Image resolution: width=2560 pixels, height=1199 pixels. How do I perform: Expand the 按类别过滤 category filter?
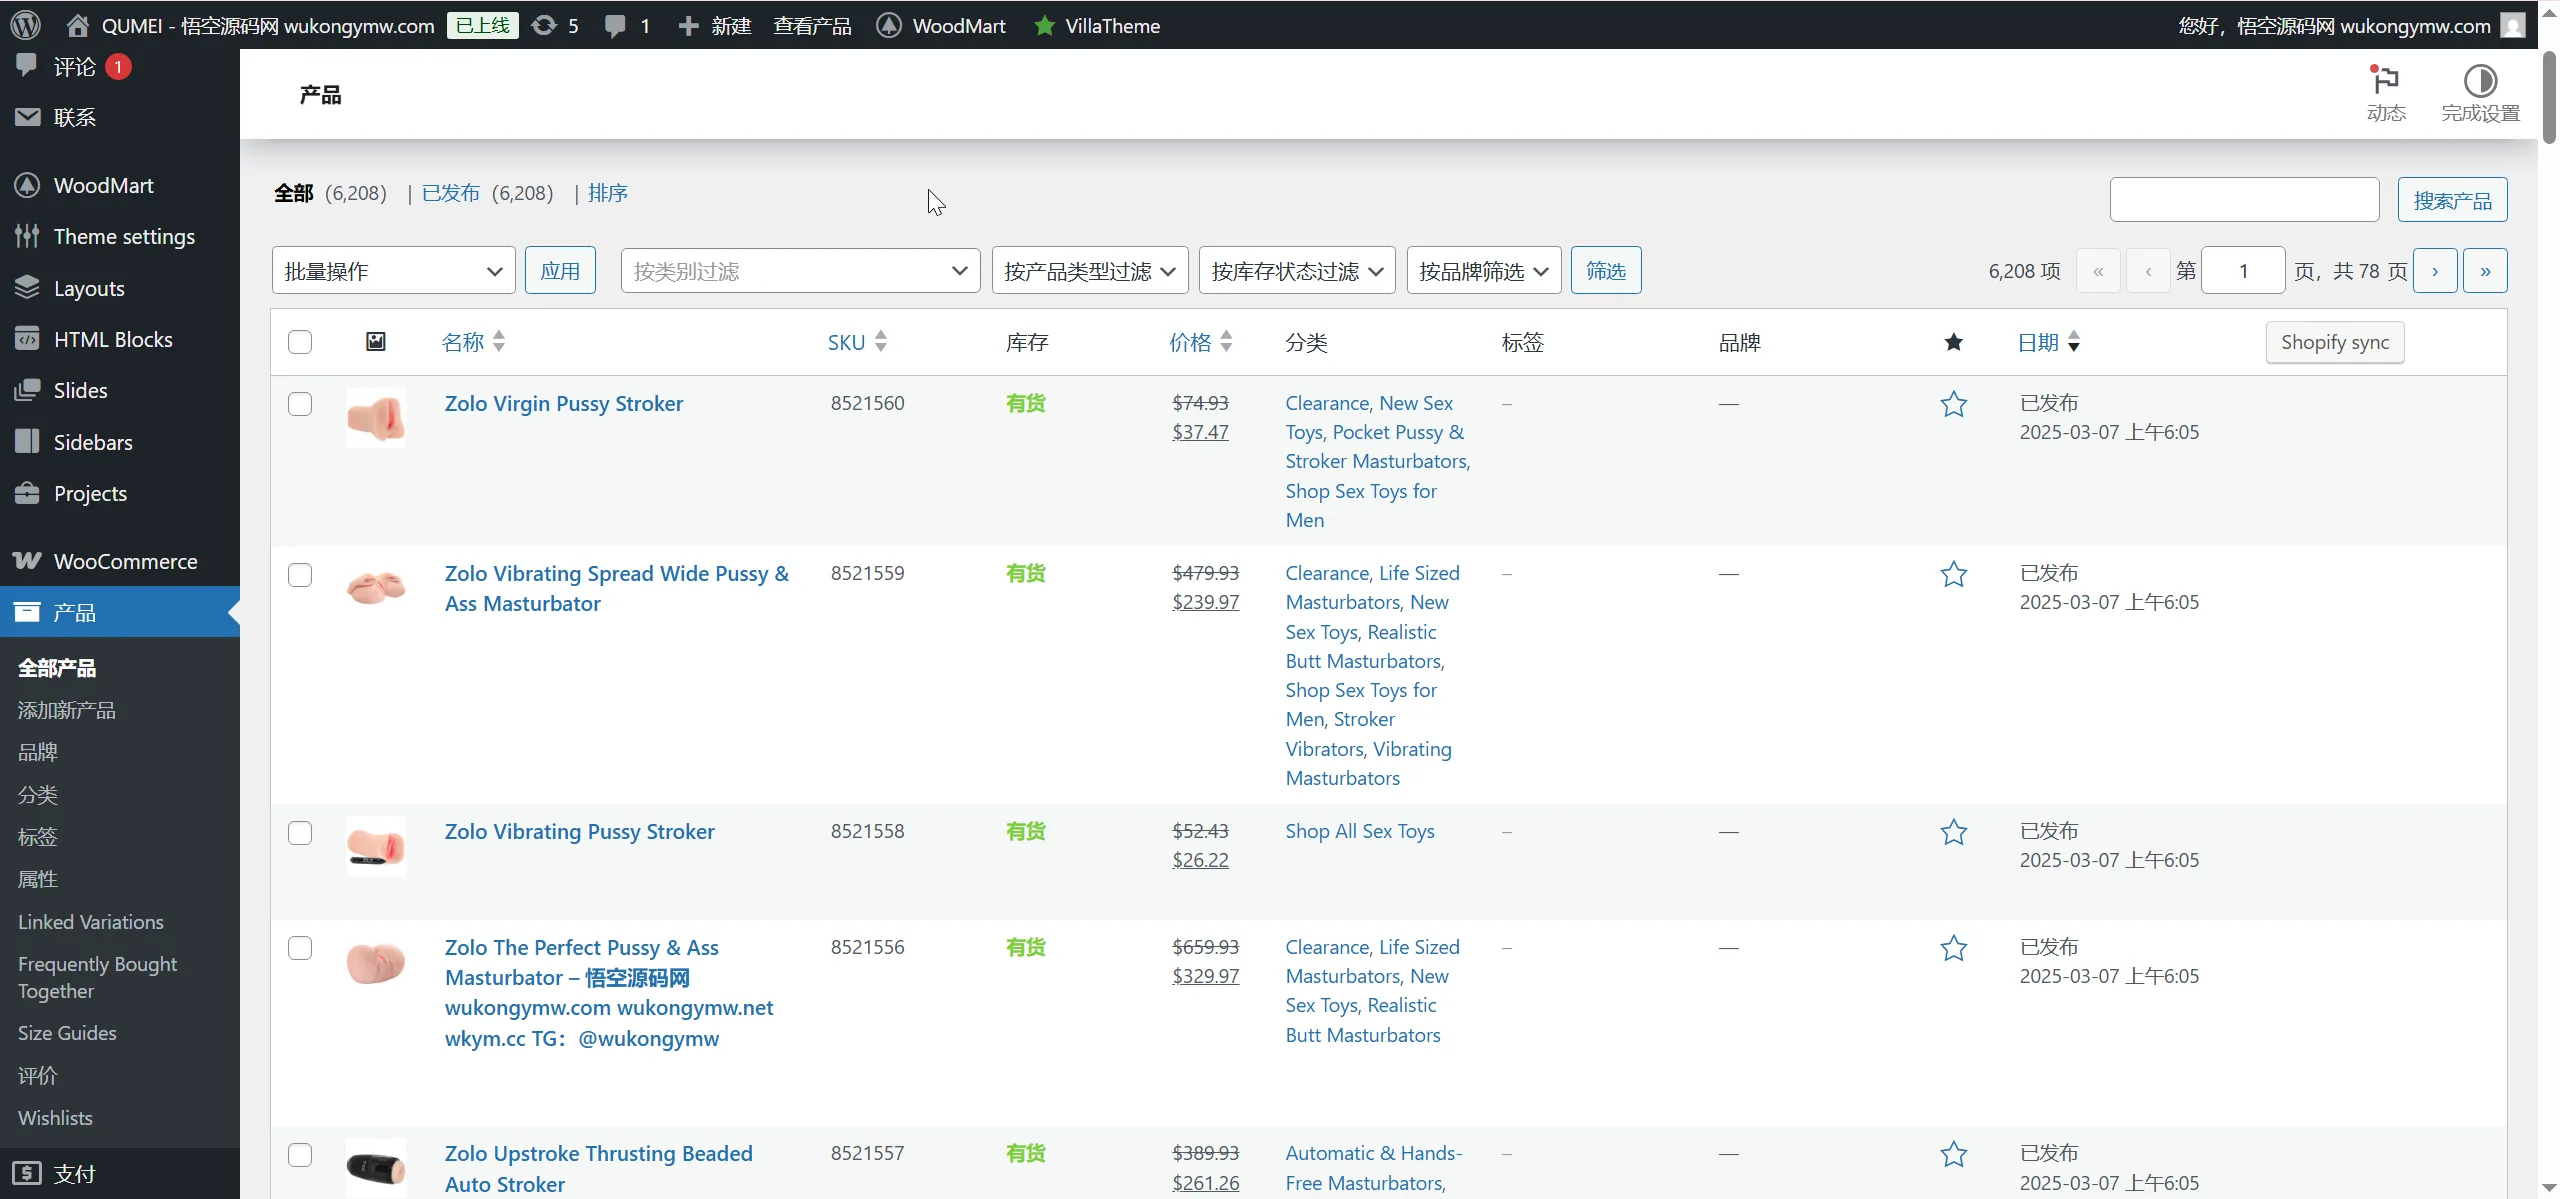tap(800, 271)
